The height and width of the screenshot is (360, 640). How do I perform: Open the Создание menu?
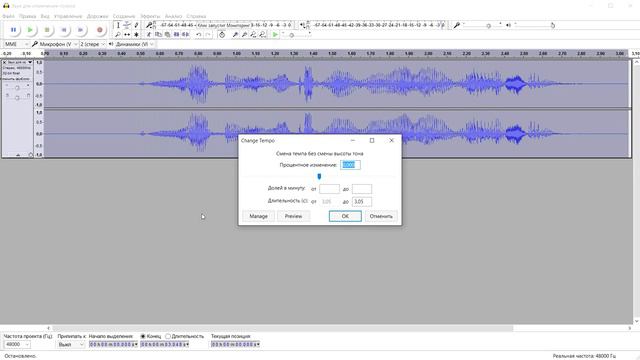tap(124, 16)
